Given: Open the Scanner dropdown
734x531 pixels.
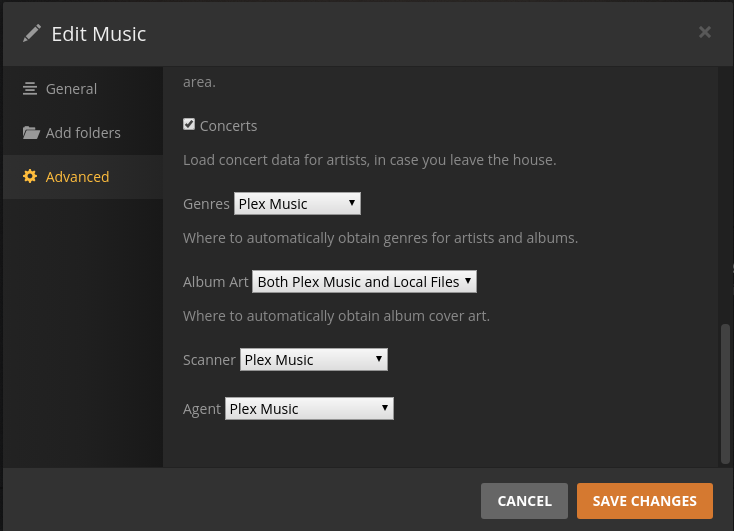Looking at the screenshot, I should click(313, 360).
